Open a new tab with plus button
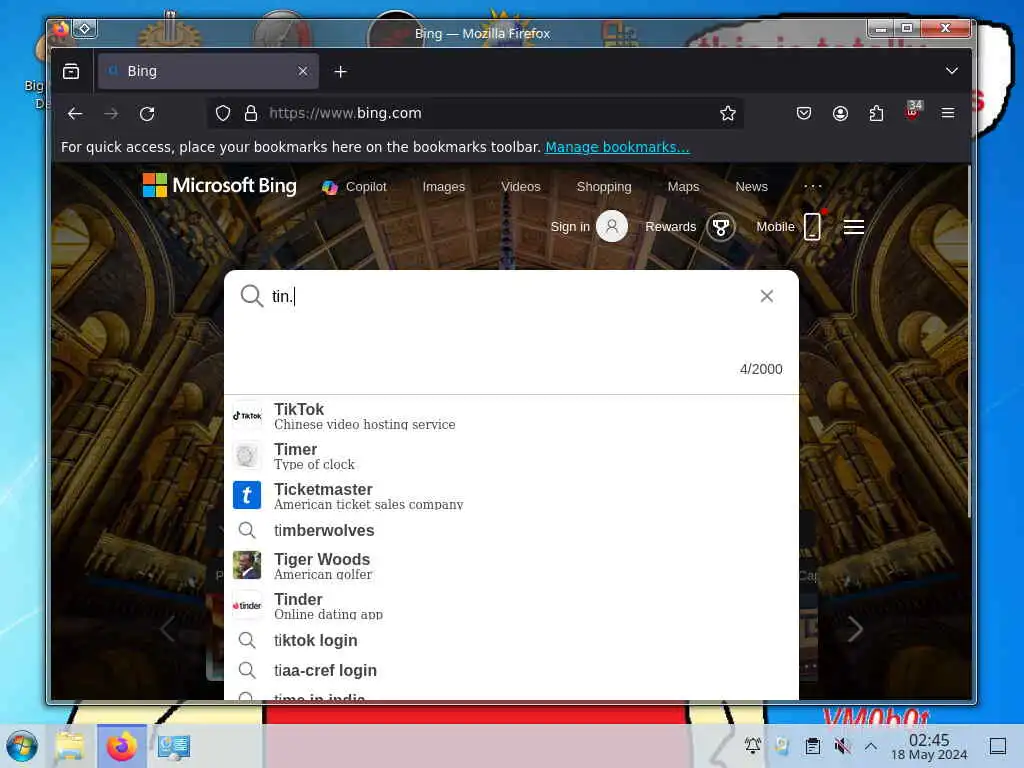The width and height of the screenshot is (1024, 768). (340, 71)
